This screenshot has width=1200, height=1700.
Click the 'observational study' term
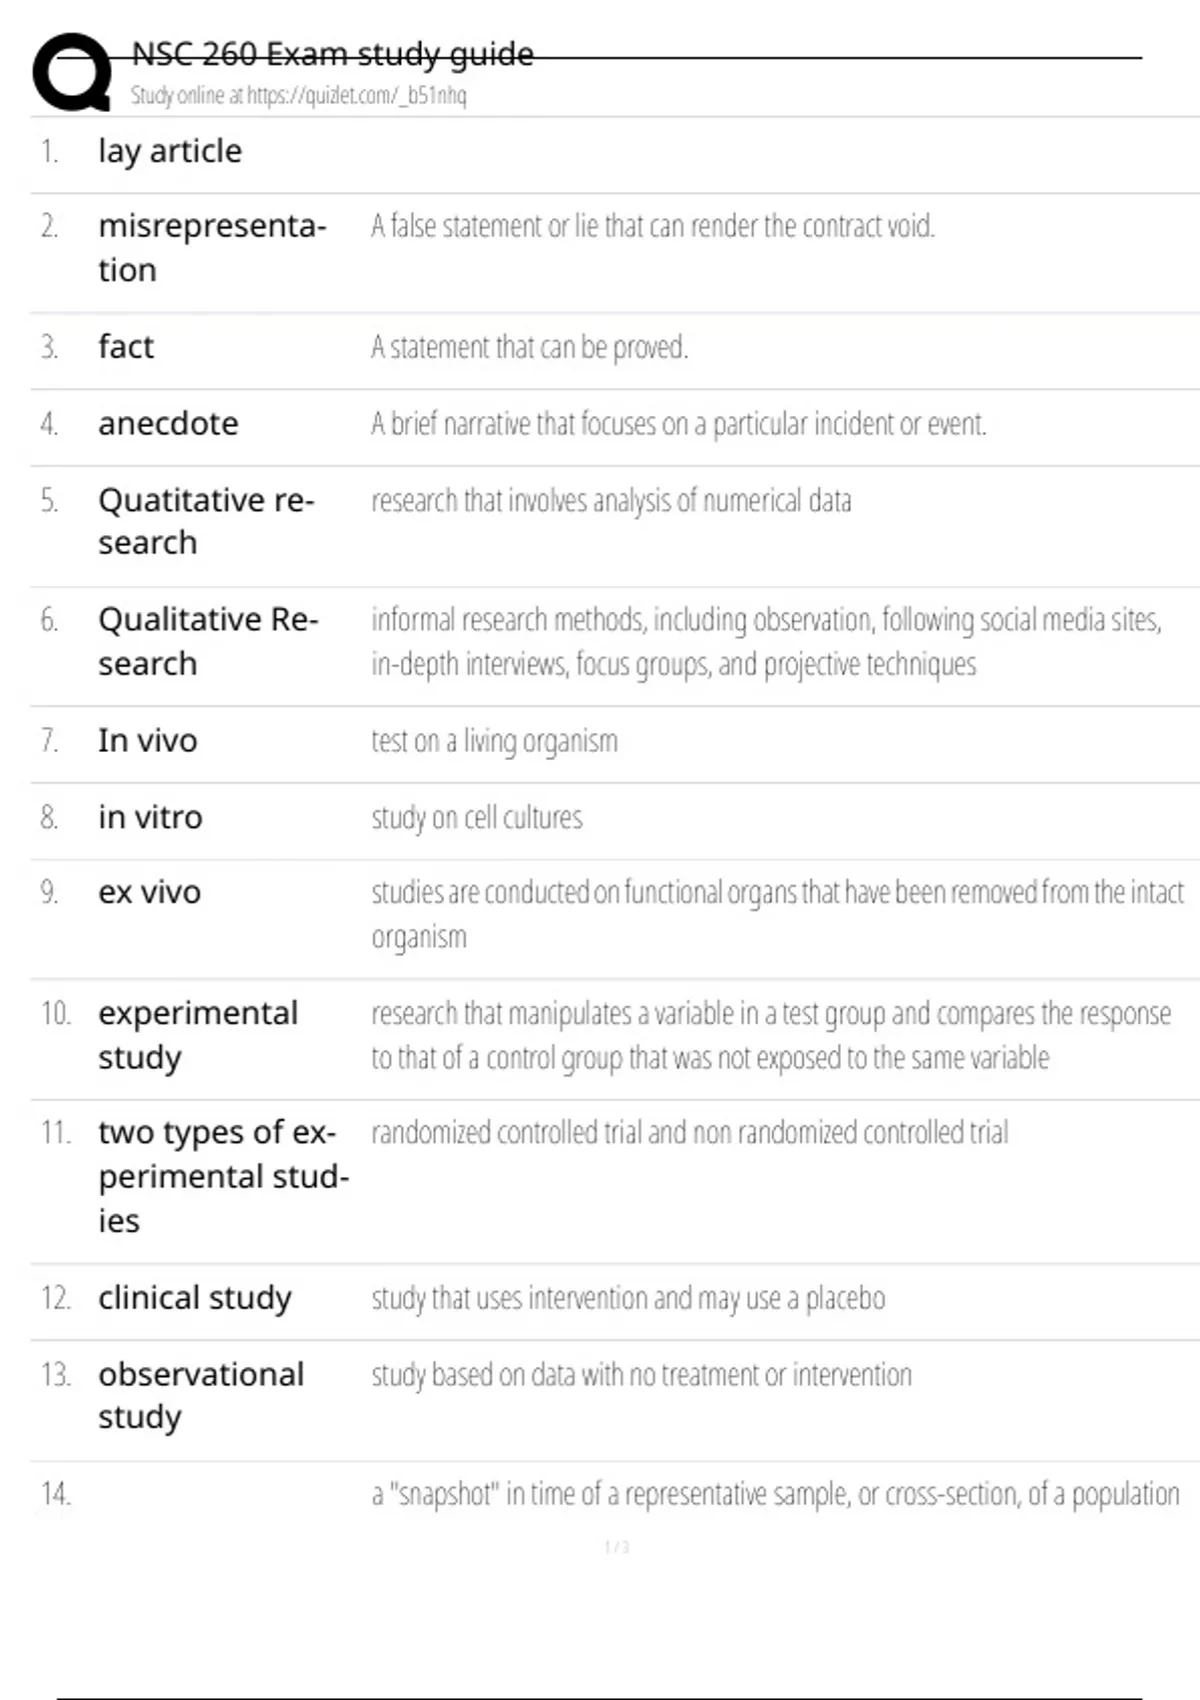[x=201, y=1396]
